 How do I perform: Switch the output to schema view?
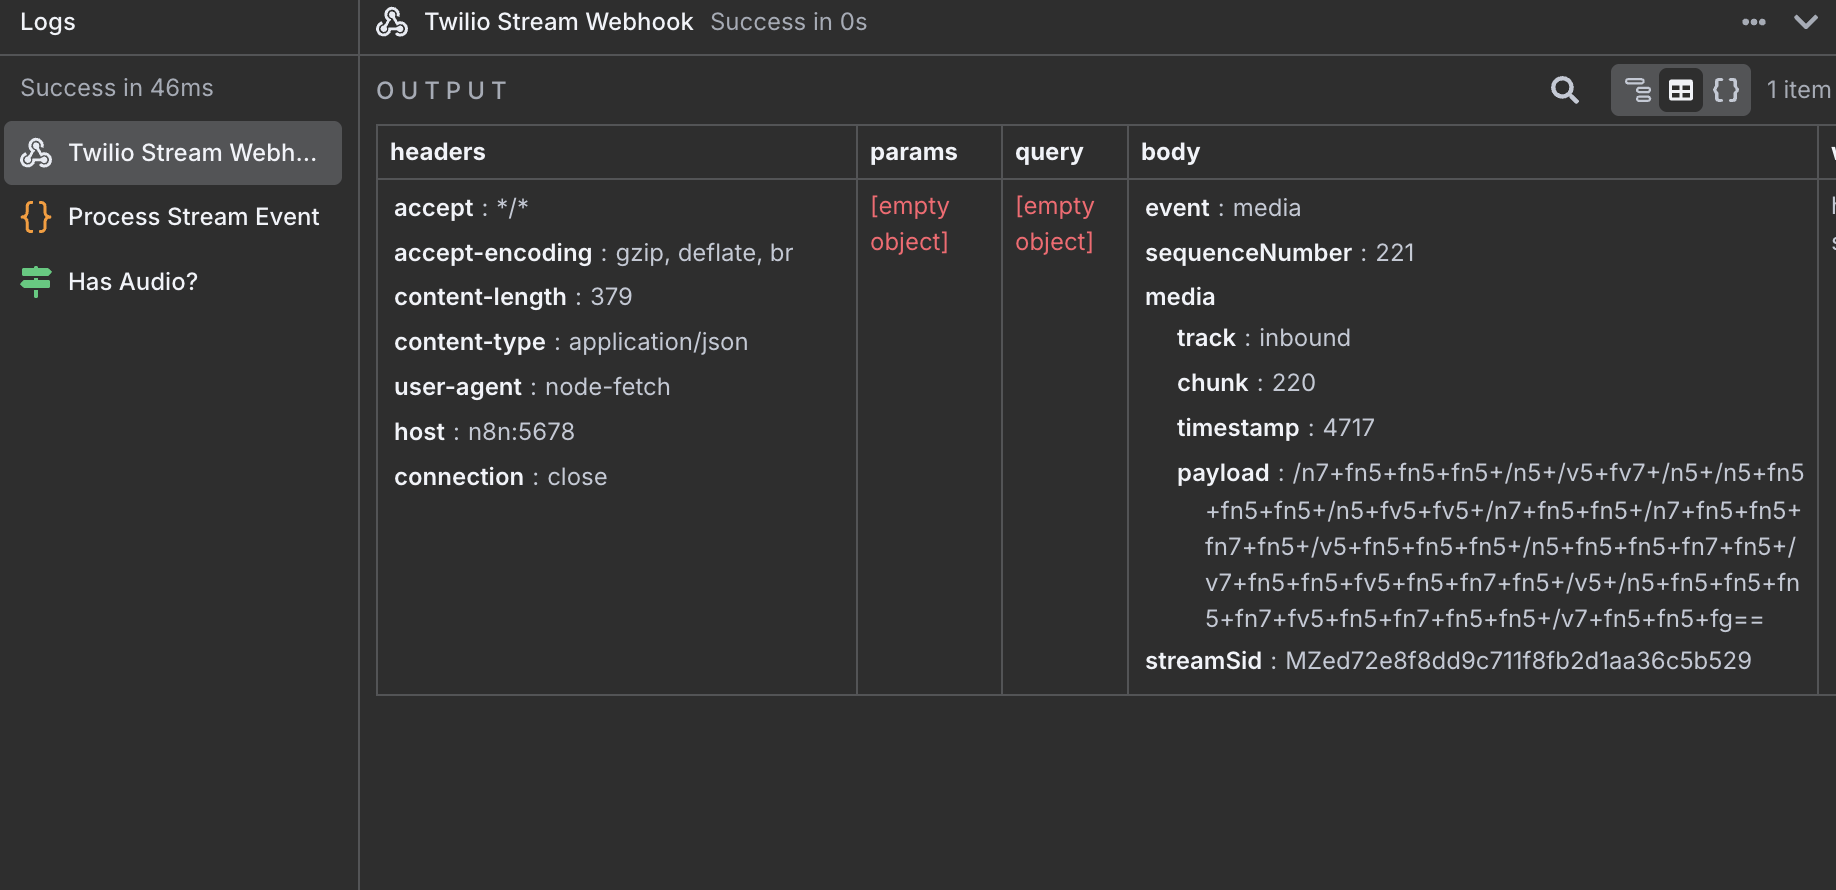click(1637, 90)
